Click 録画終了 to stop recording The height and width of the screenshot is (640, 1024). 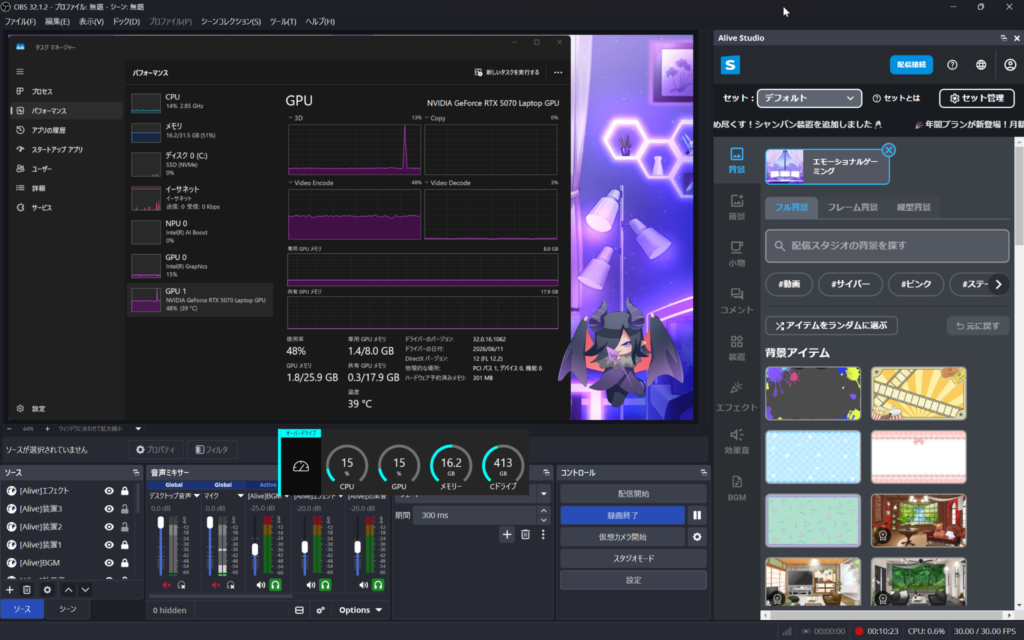click(622, 515)
